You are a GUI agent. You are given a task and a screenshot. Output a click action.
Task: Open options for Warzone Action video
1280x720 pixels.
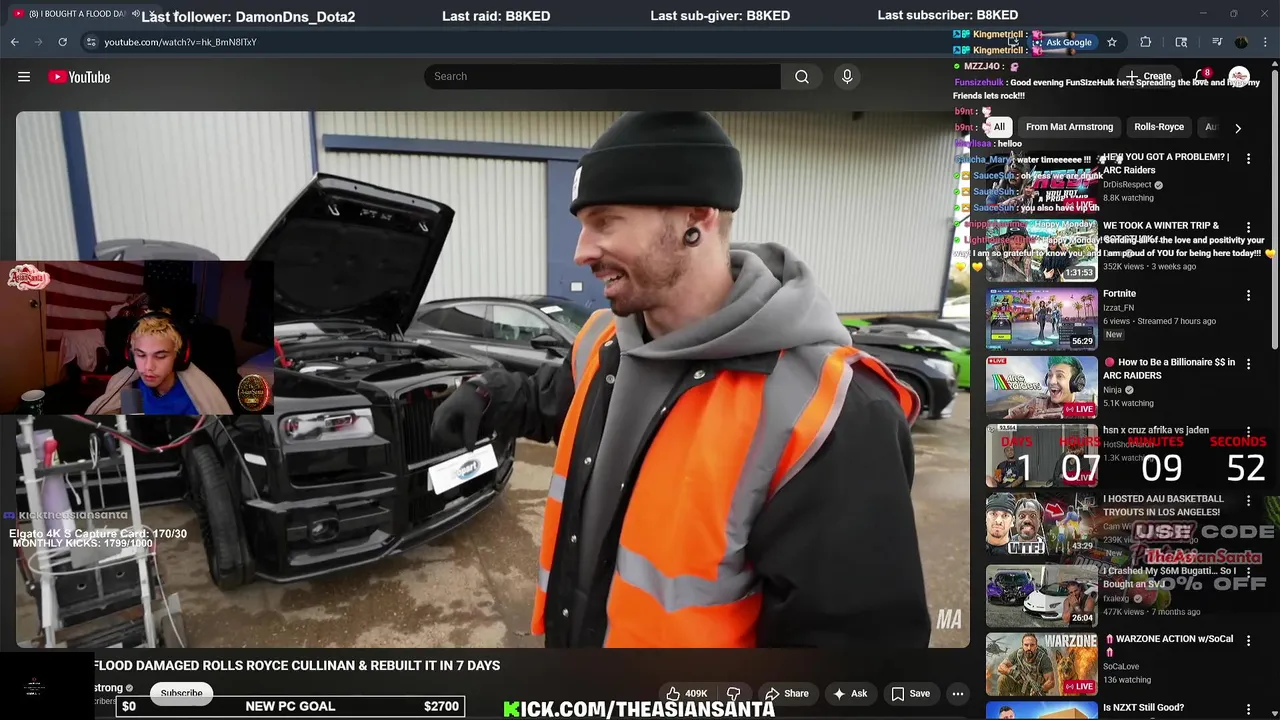point(1248,640)
